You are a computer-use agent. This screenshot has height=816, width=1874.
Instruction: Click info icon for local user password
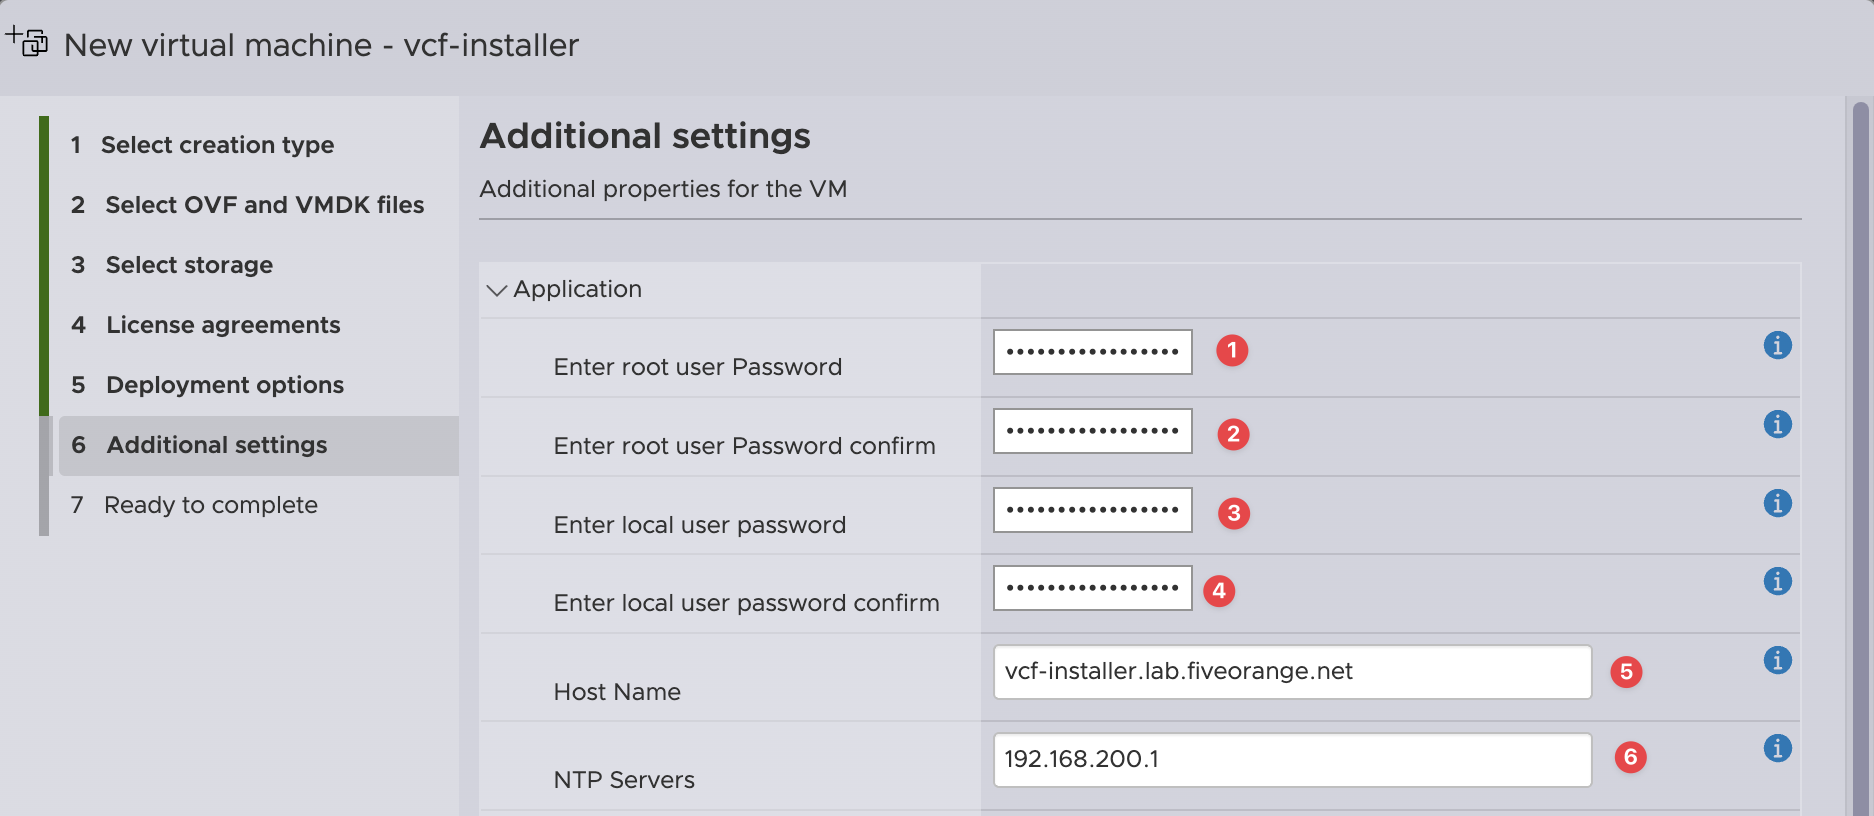click(1777, 503)
